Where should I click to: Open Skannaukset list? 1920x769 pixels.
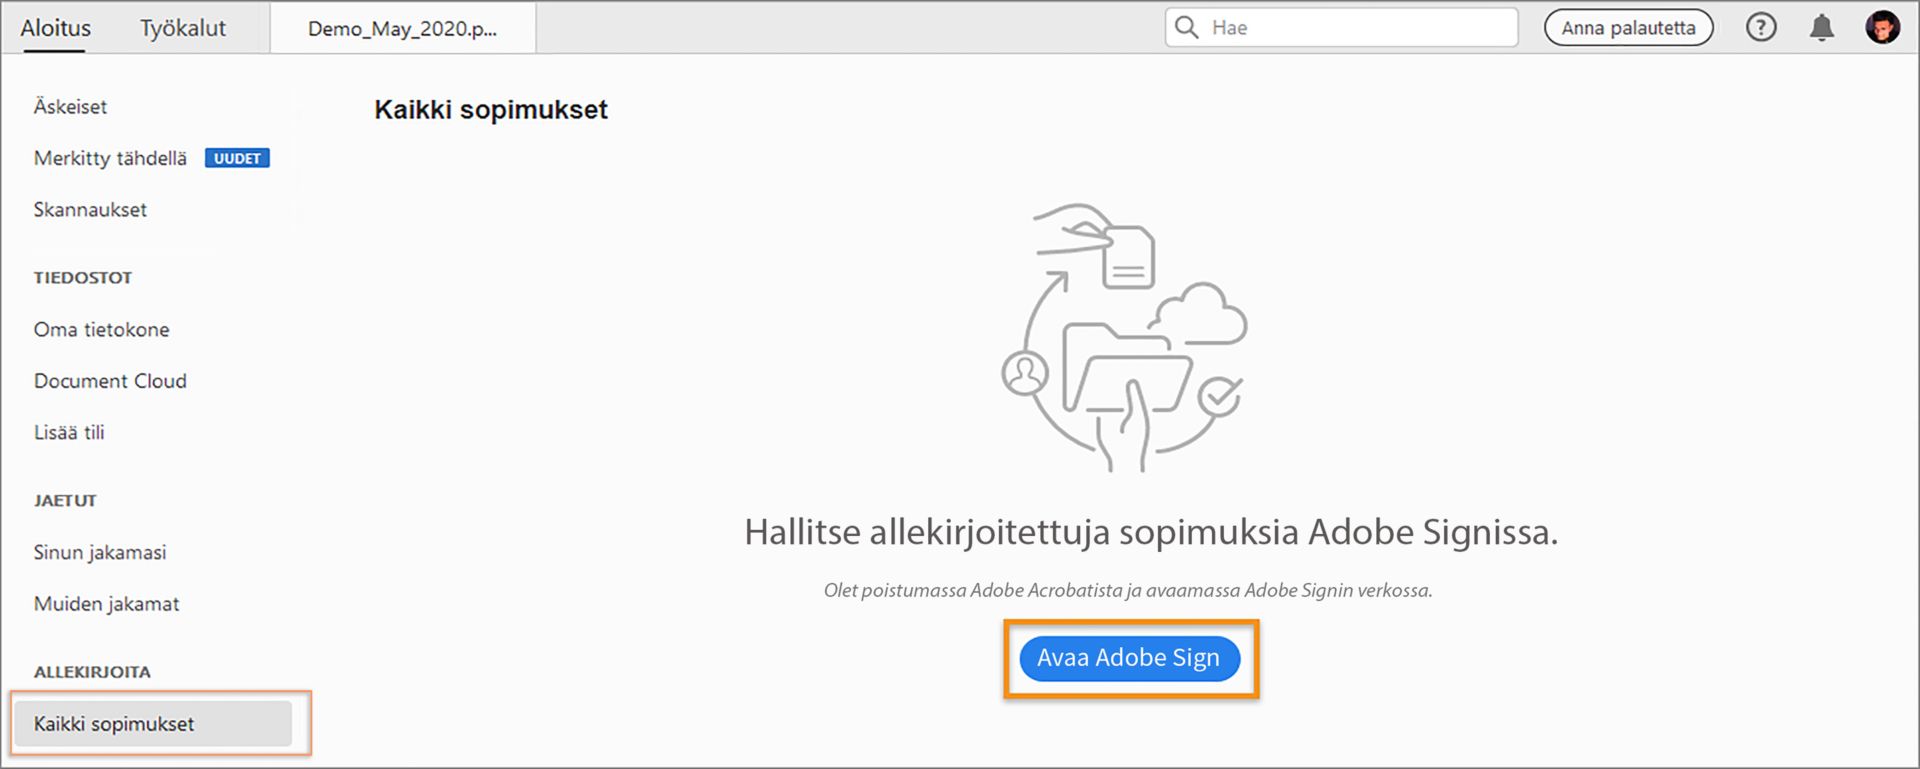[90, 210]
